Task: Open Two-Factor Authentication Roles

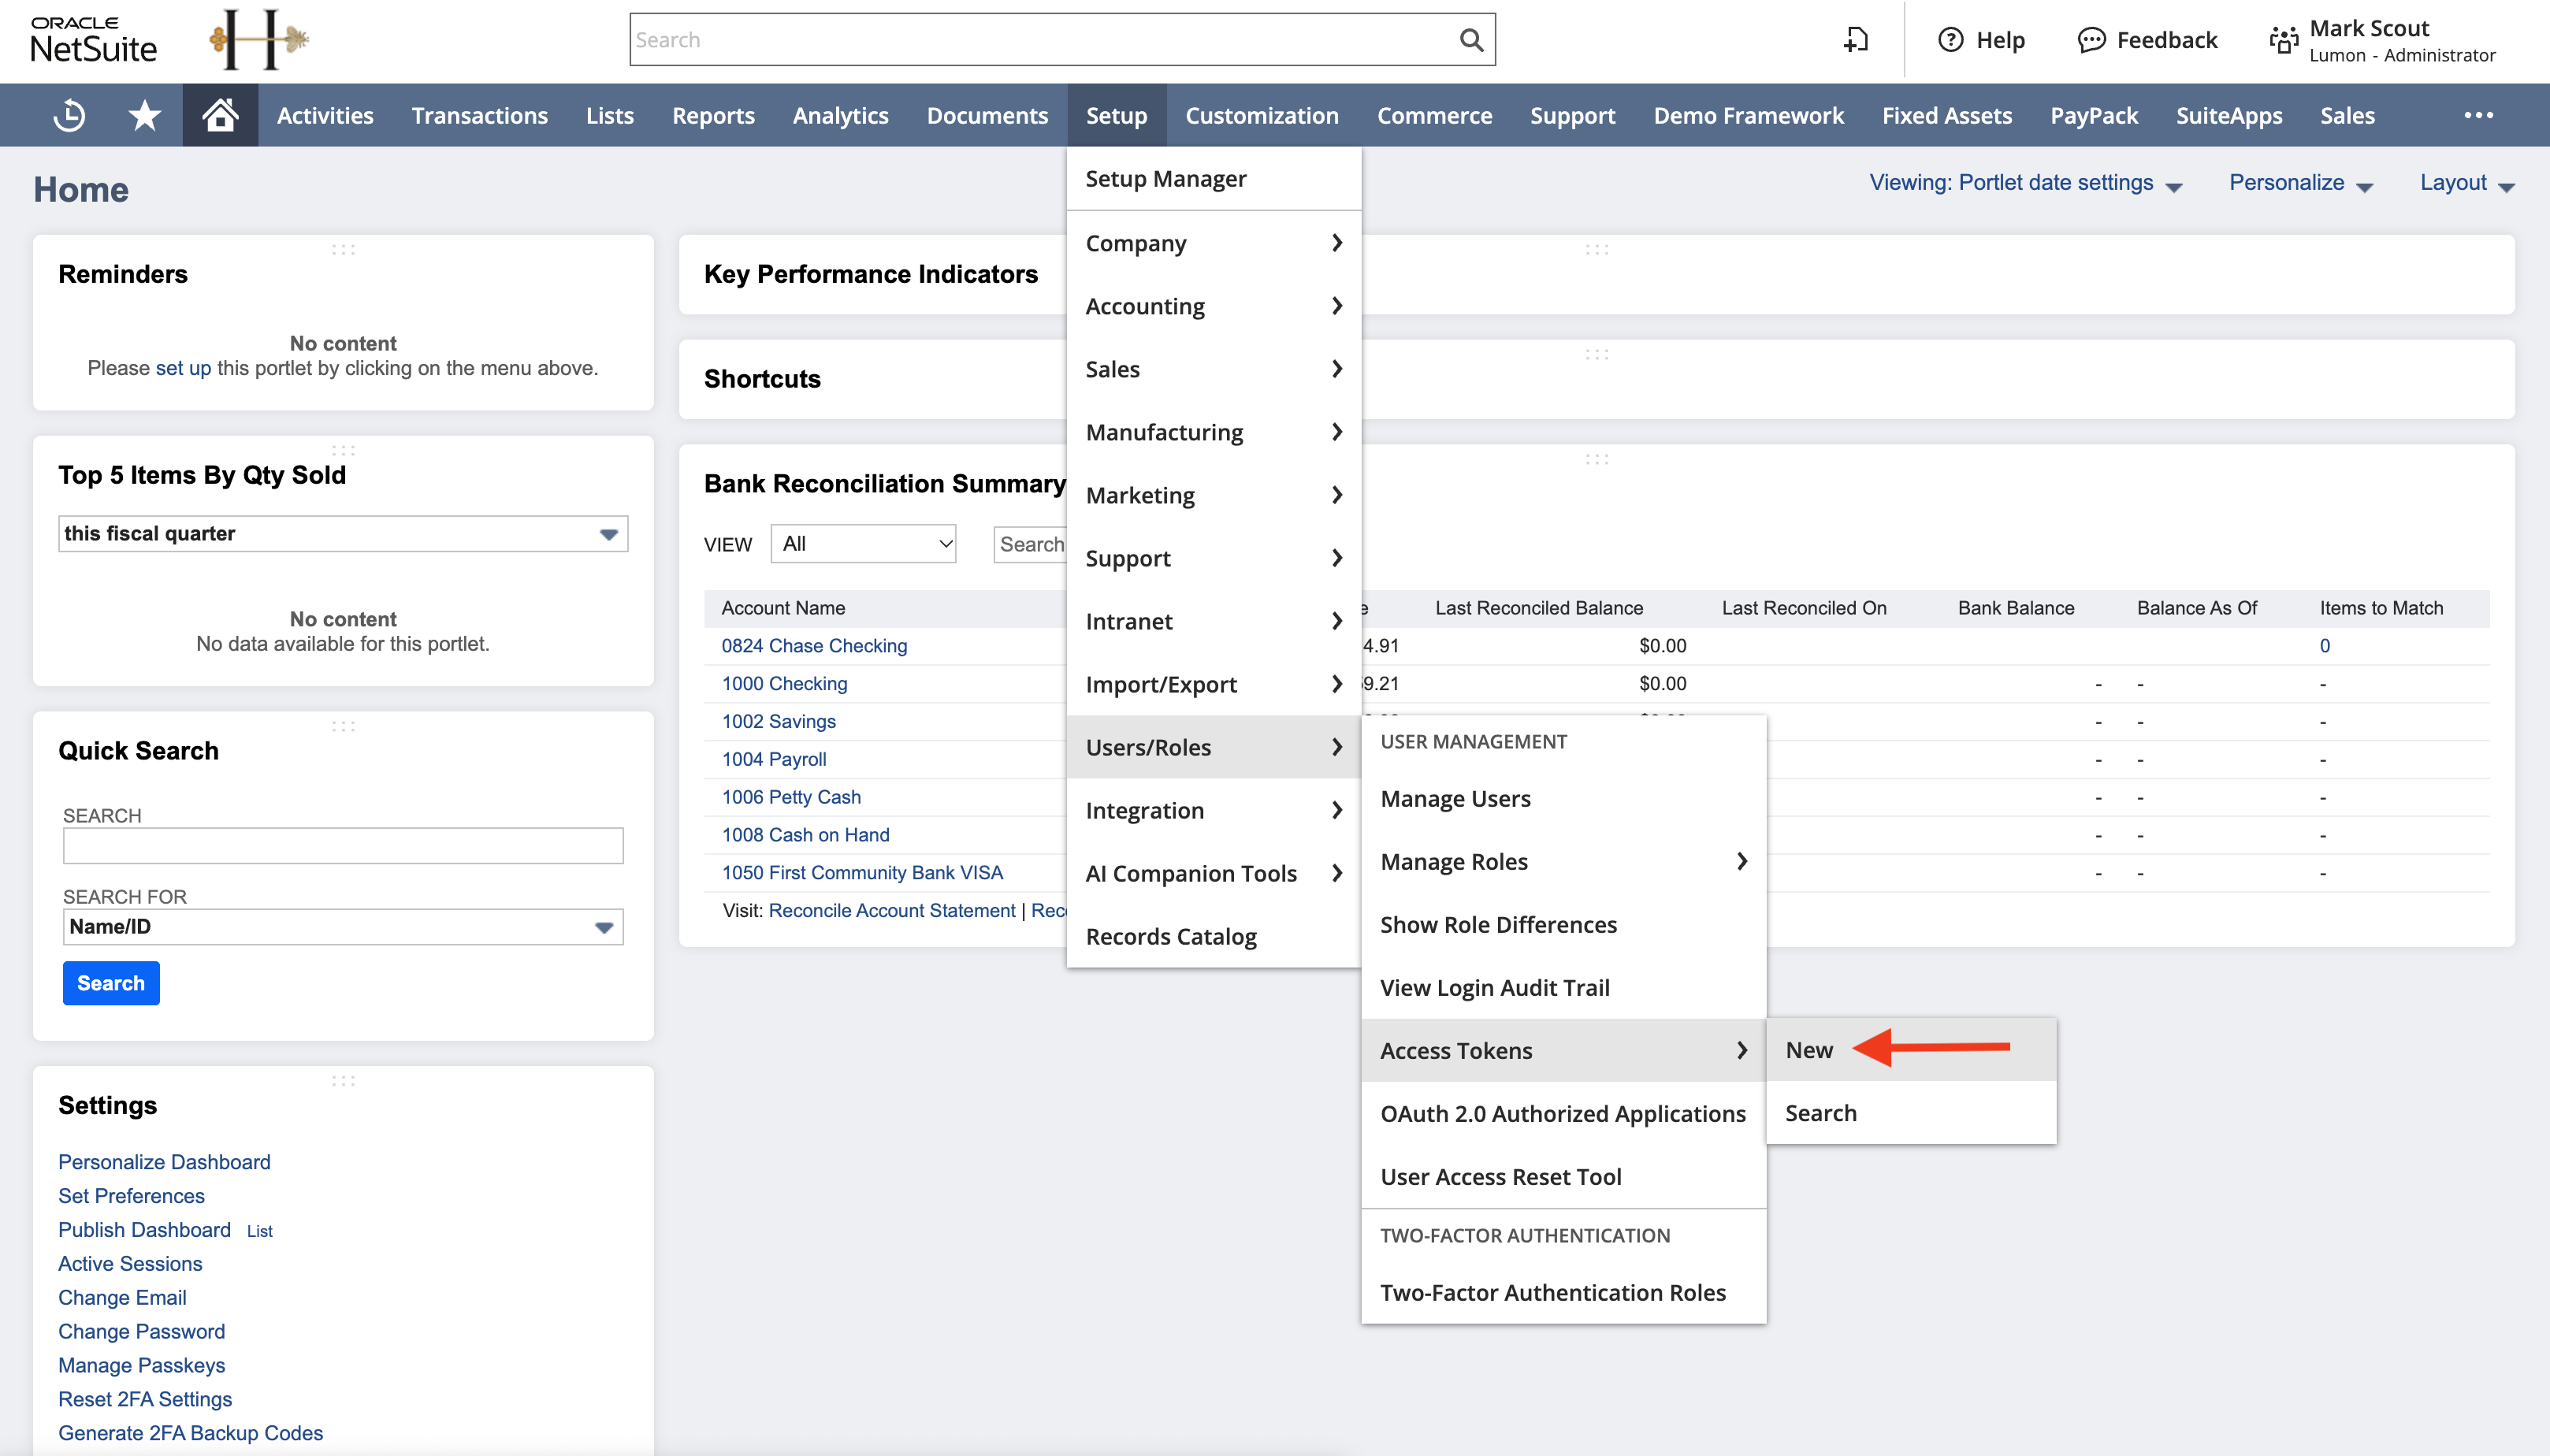Action: coord(1563,1293)
